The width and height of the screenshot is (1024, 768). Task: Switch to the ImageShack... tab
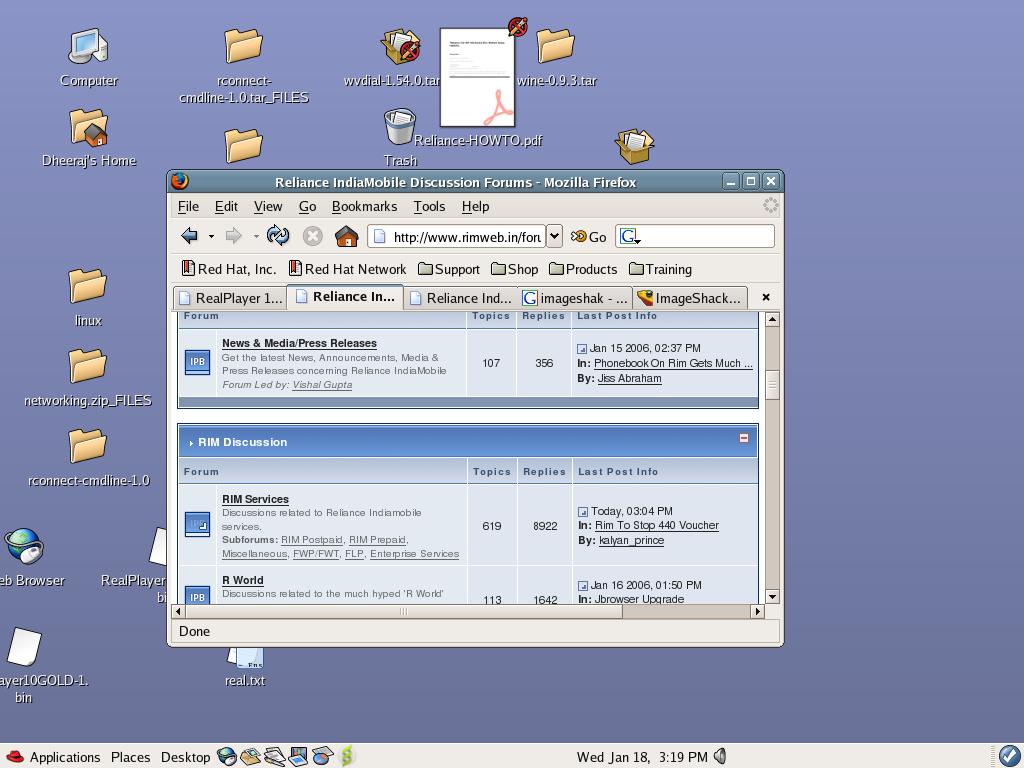[x=691, y=298]
